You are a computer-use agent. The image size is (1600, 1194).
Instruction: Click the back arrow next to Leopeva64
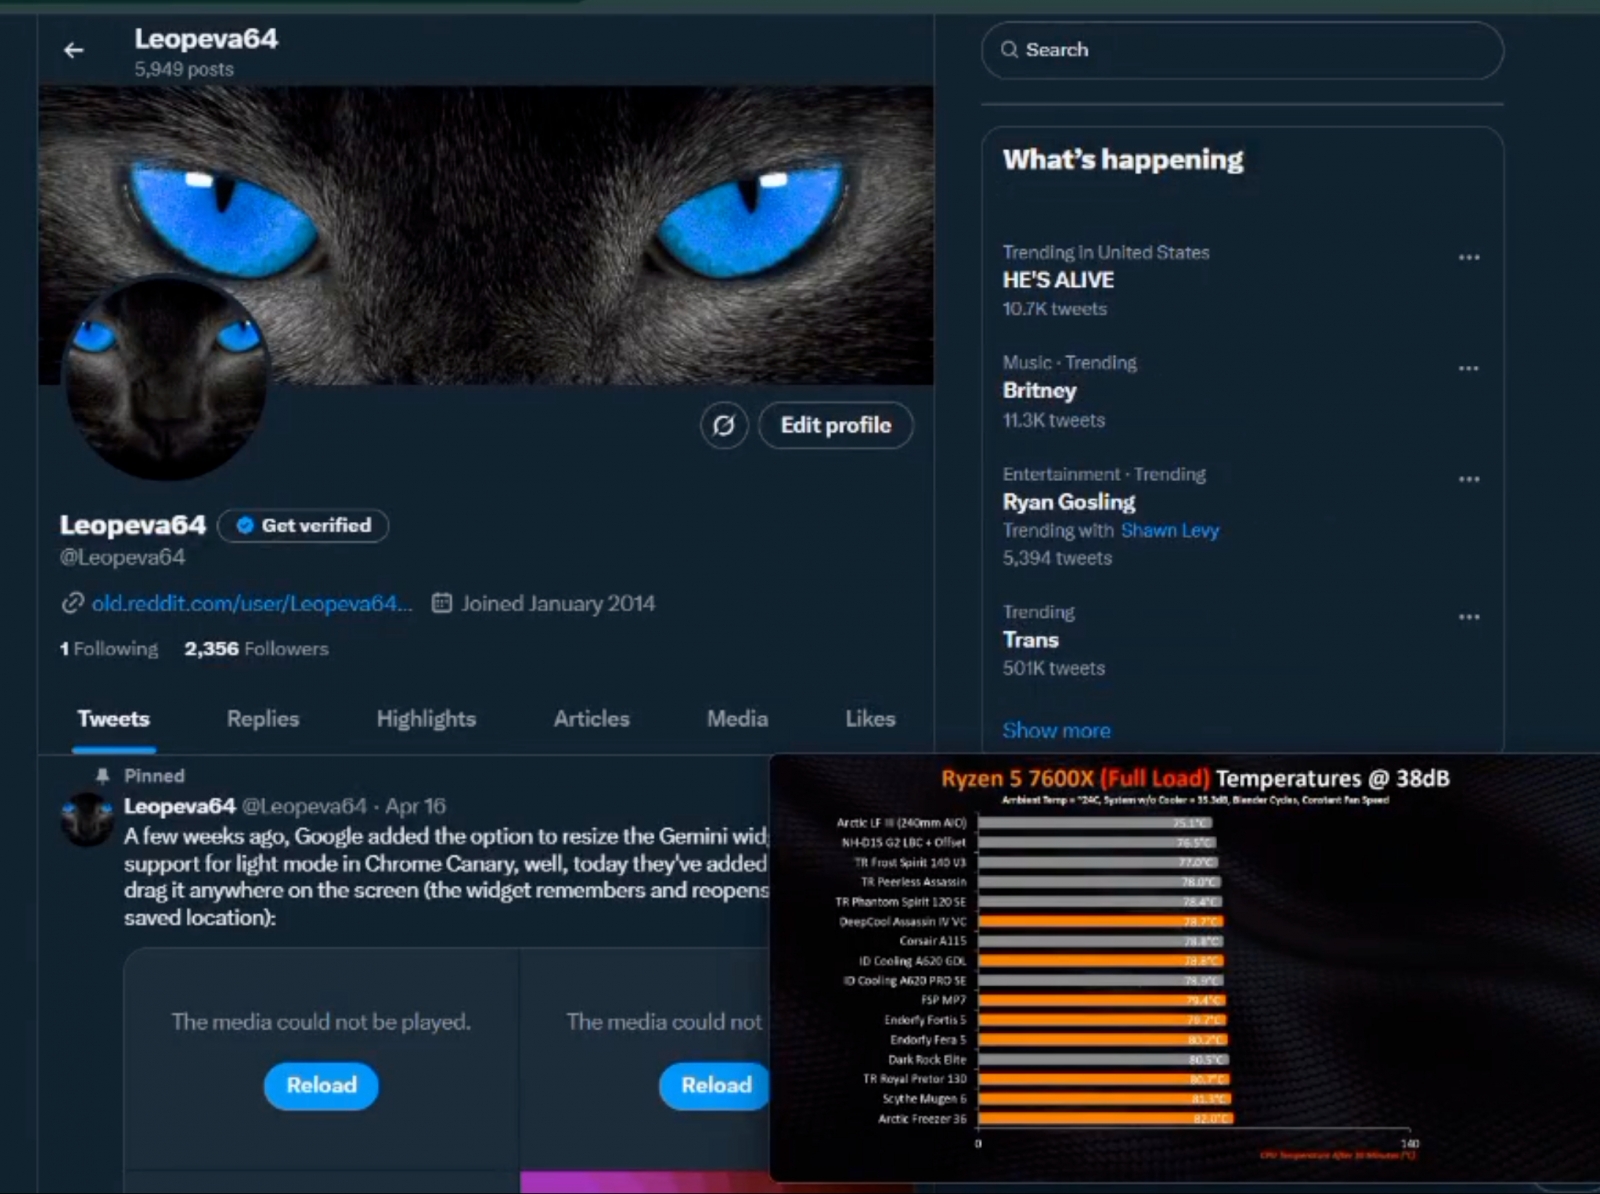point(74,50)
